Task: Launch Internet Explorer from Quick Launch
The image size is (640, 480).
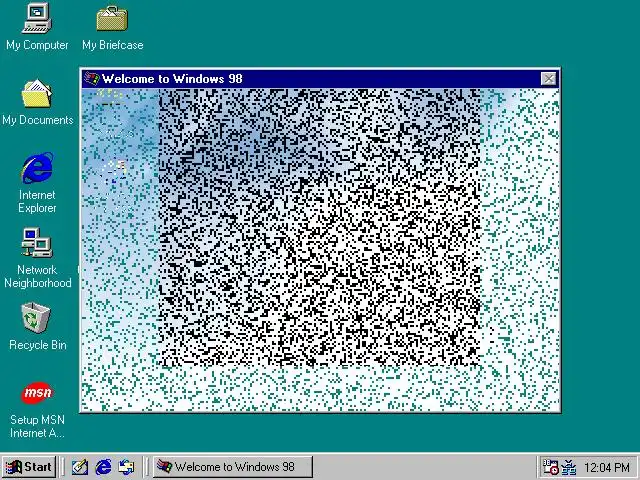Action: click(103, 467)
